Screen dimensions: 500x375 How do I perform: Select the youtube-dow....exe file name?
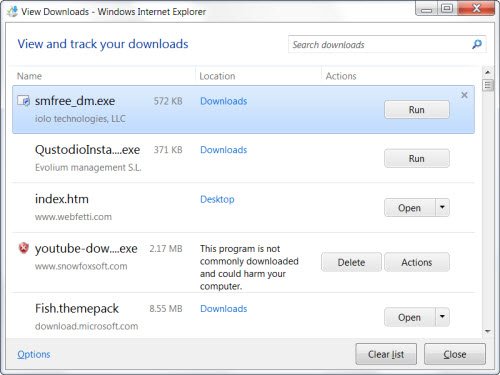coord(86,248)
